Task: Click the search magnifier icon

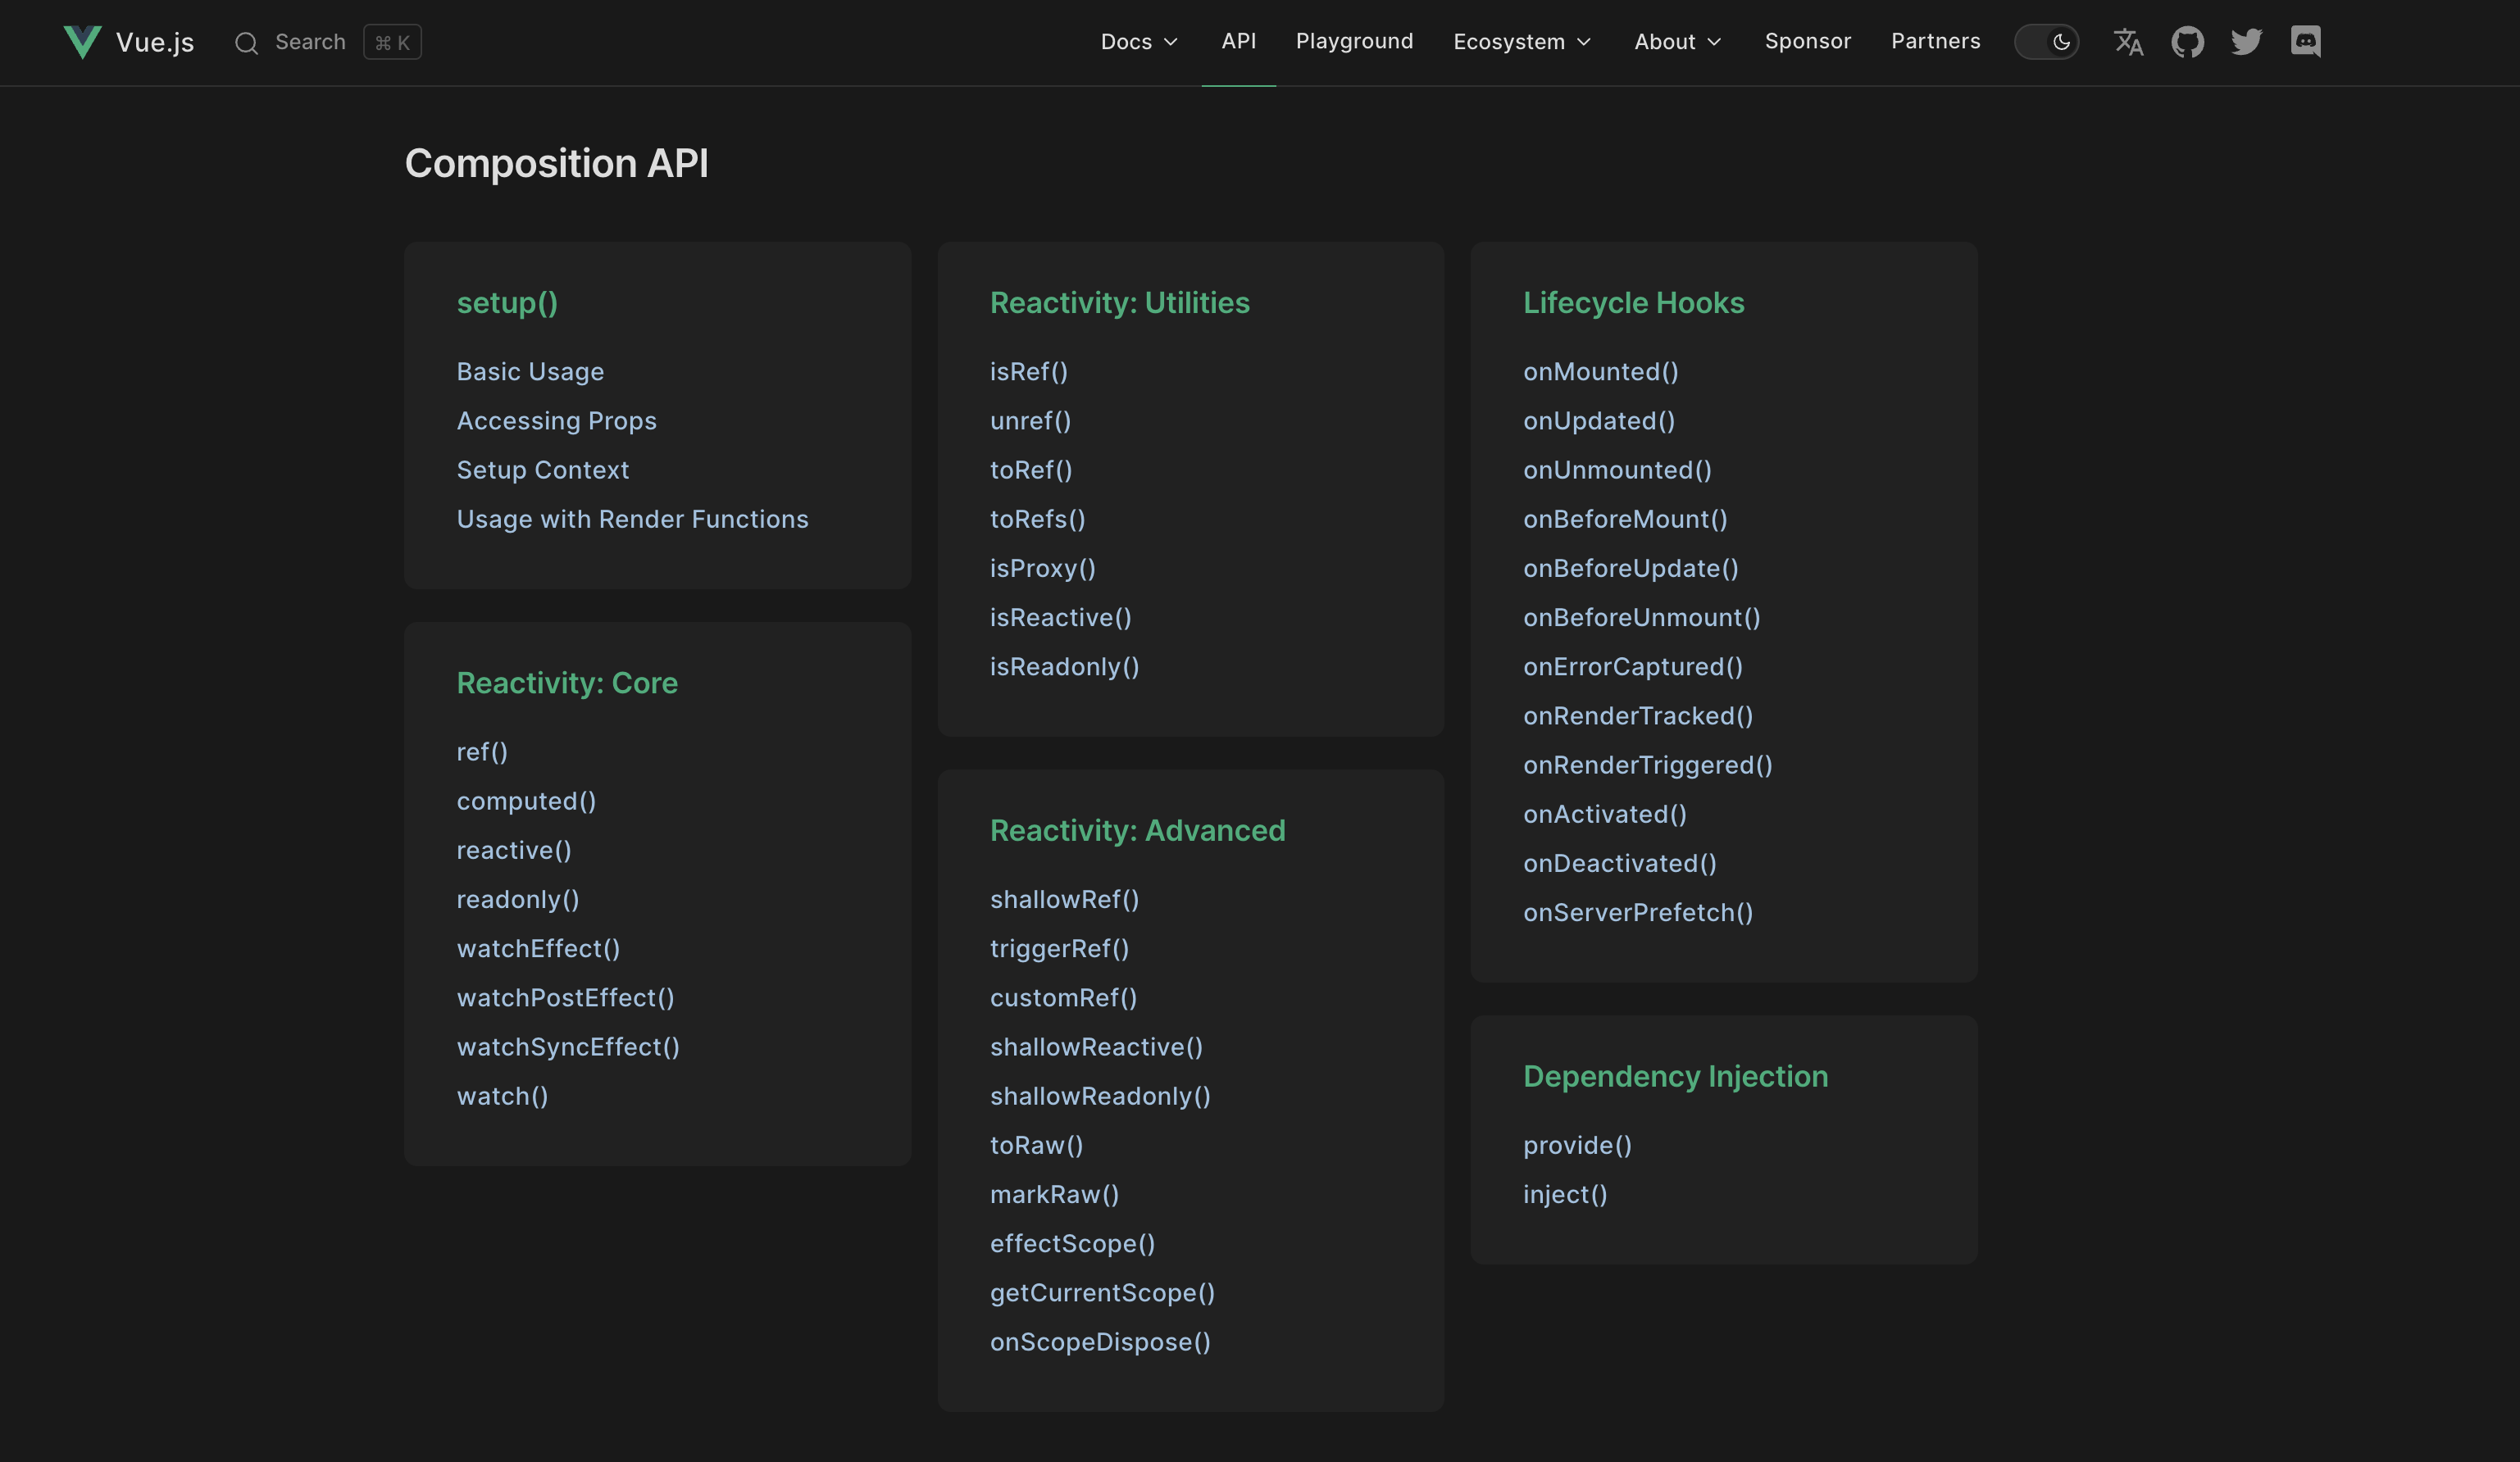Action: pyautogui.click(x=246, y=43)
